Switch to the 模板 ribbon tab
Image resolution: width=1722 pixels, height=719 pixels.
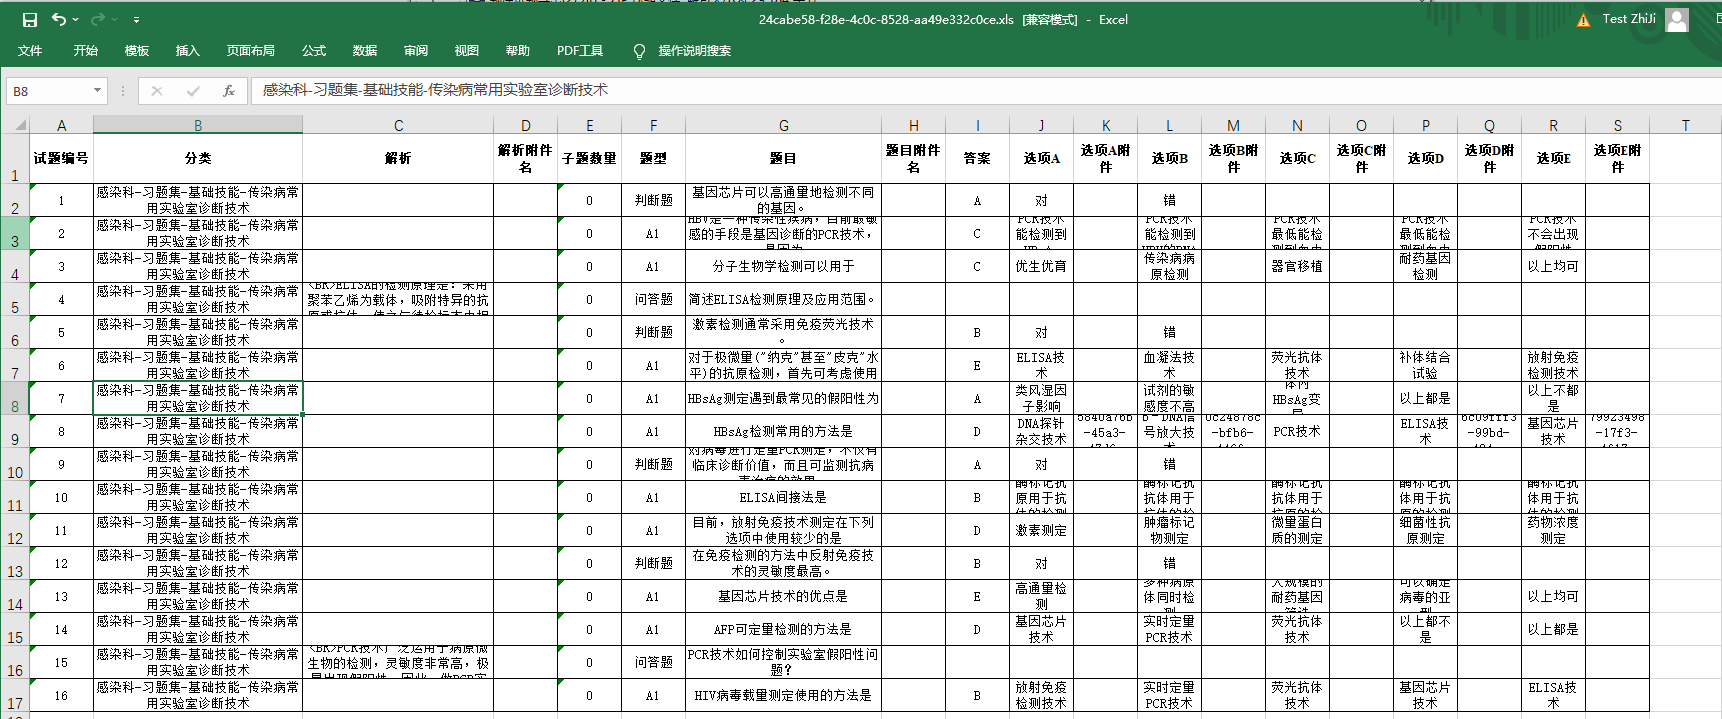tap(137, 51)
